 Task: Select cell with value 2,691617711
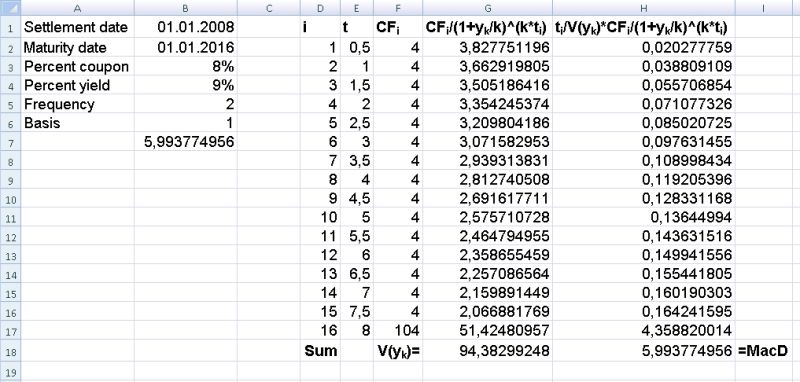(x=487, y=198)
